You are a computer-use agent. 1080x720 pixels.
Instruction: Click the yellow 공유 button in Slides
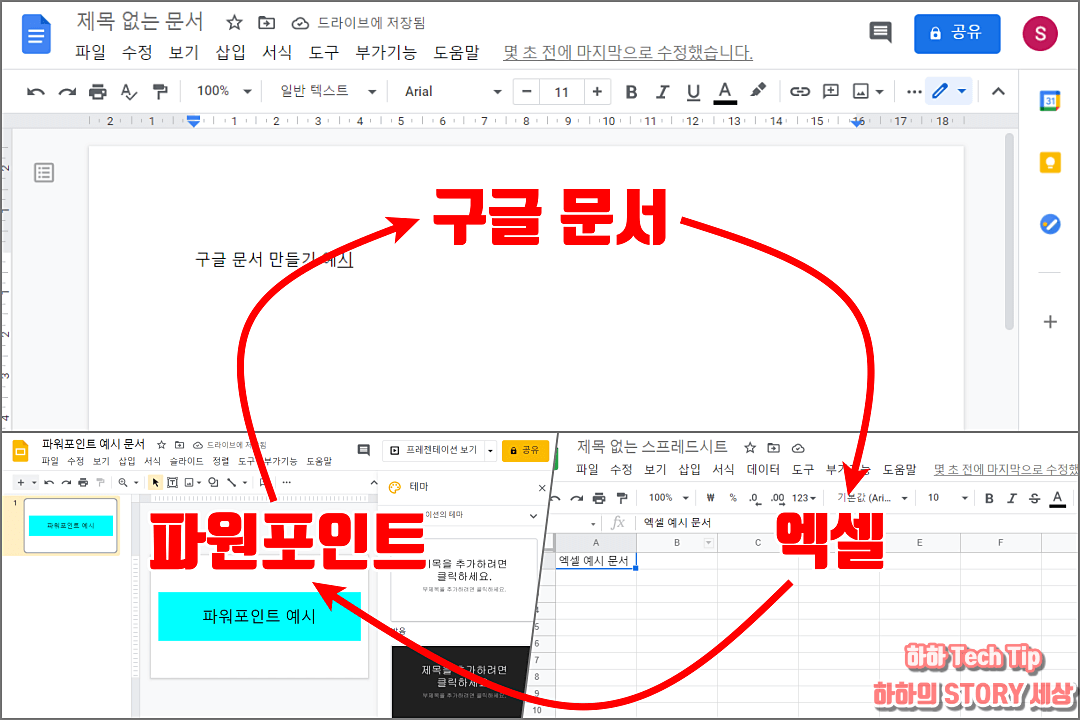coord(525,450)
